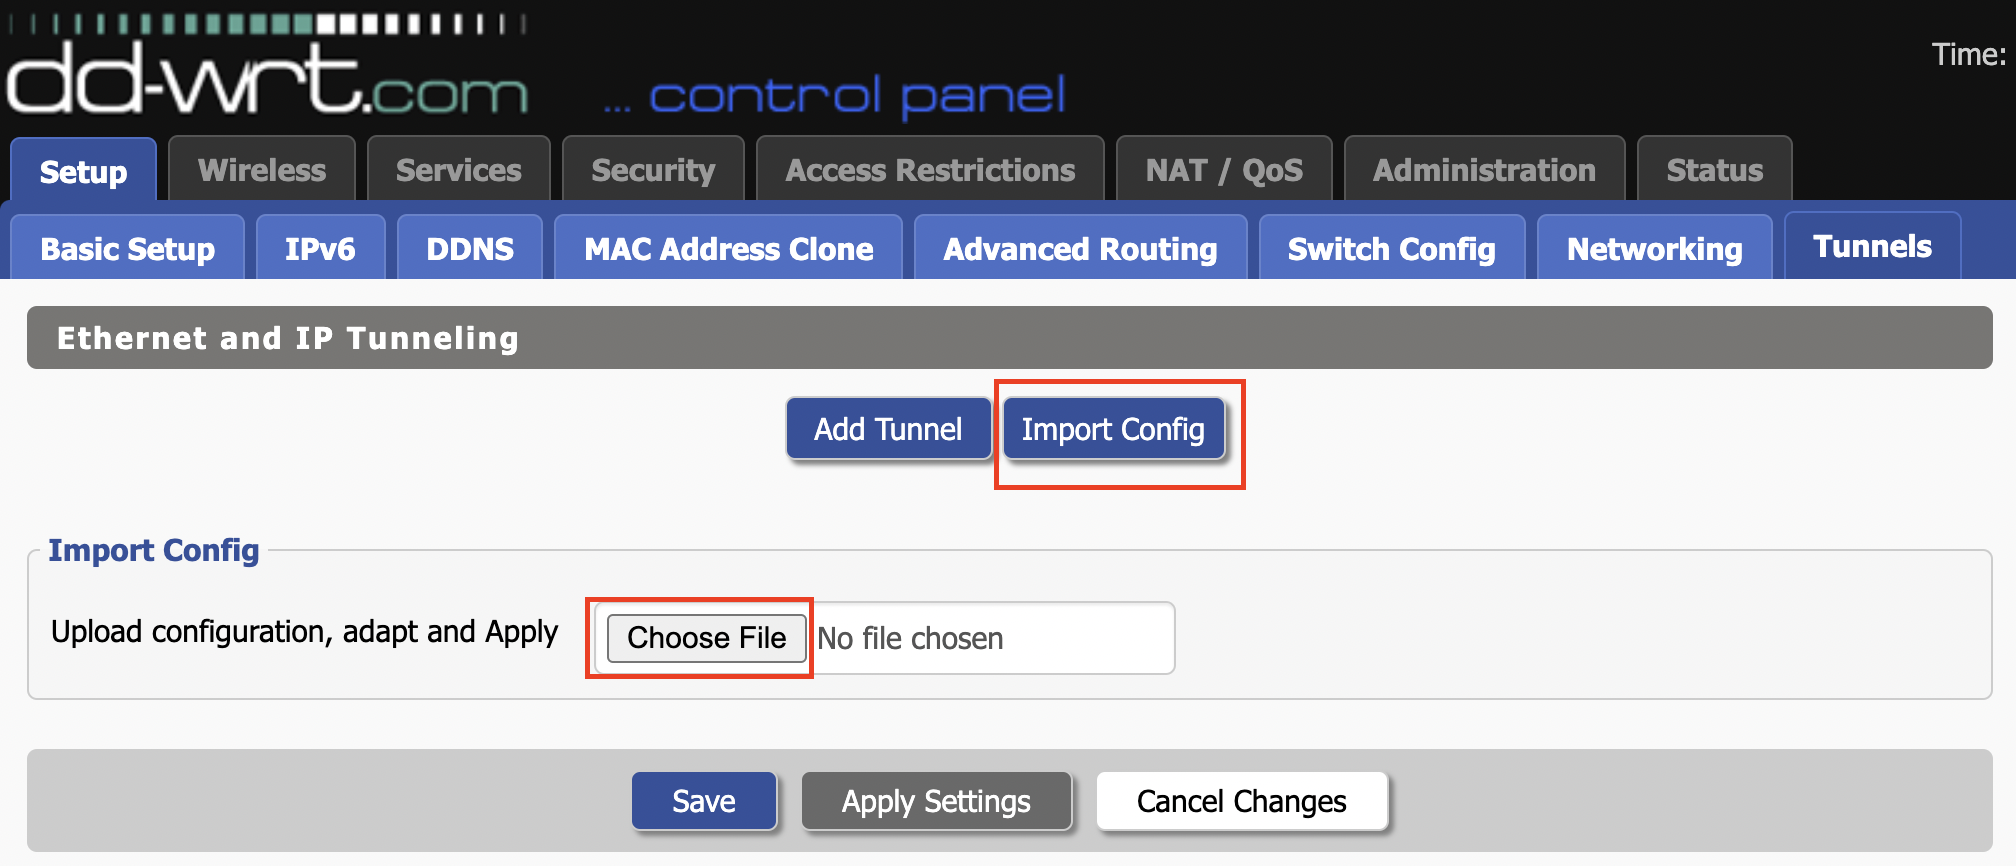Click the Add Tunnel button
Viewport: 2016px width, 866px height.
point(888,429)
